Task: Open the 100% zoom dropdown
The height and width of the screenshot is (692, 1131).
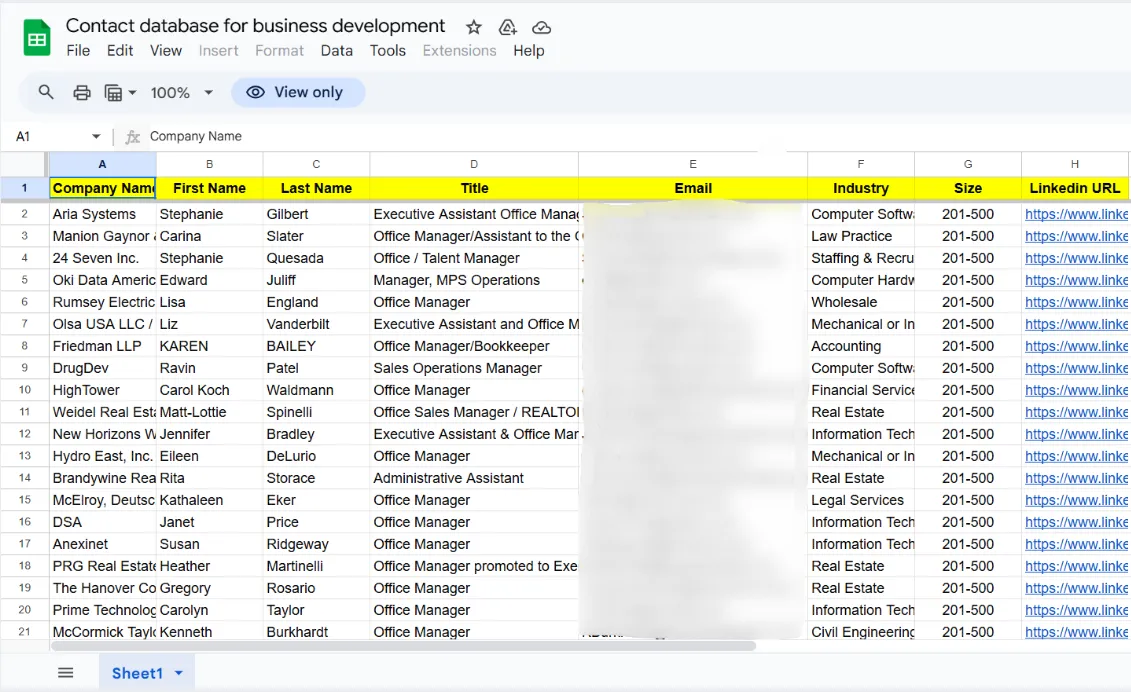Action: [x=182, y=92]
